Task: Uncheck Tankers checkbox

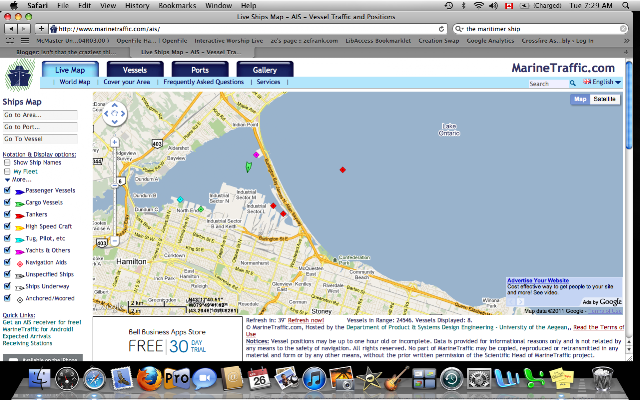Action: 7,214
